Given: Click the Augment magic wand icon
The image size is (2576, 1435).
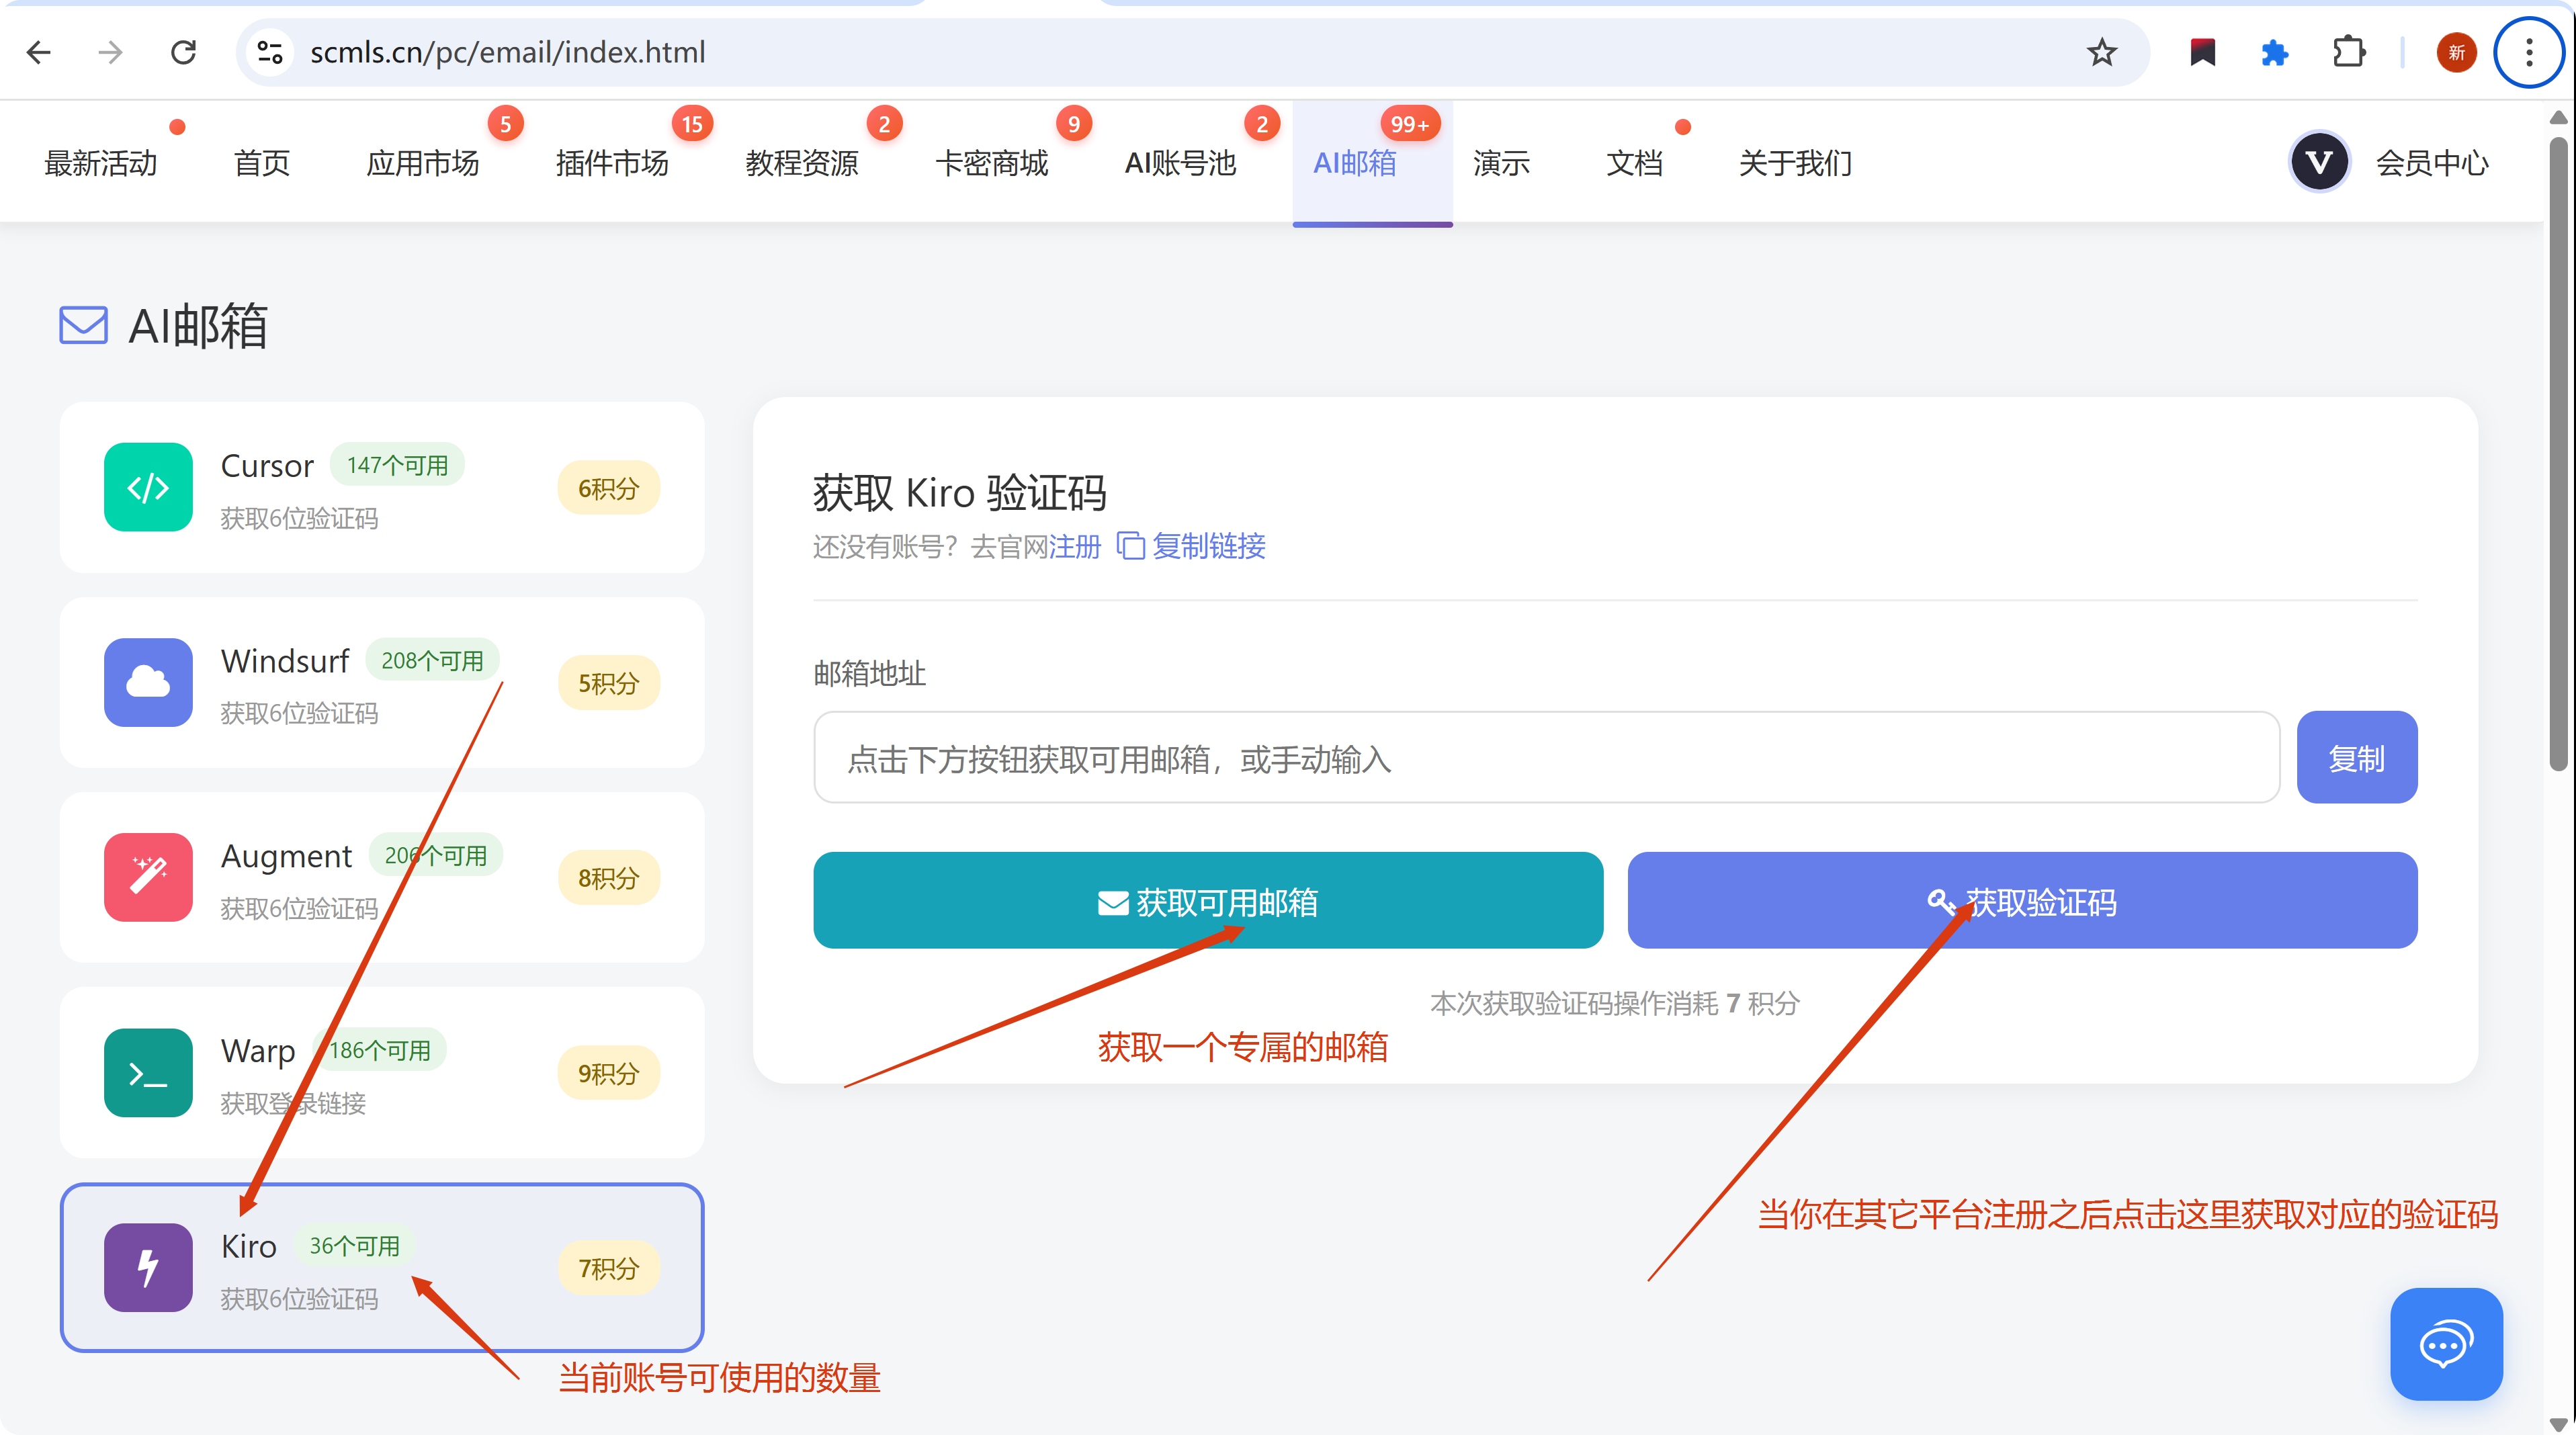Looking at the screenshot, I should click(148, 877).
